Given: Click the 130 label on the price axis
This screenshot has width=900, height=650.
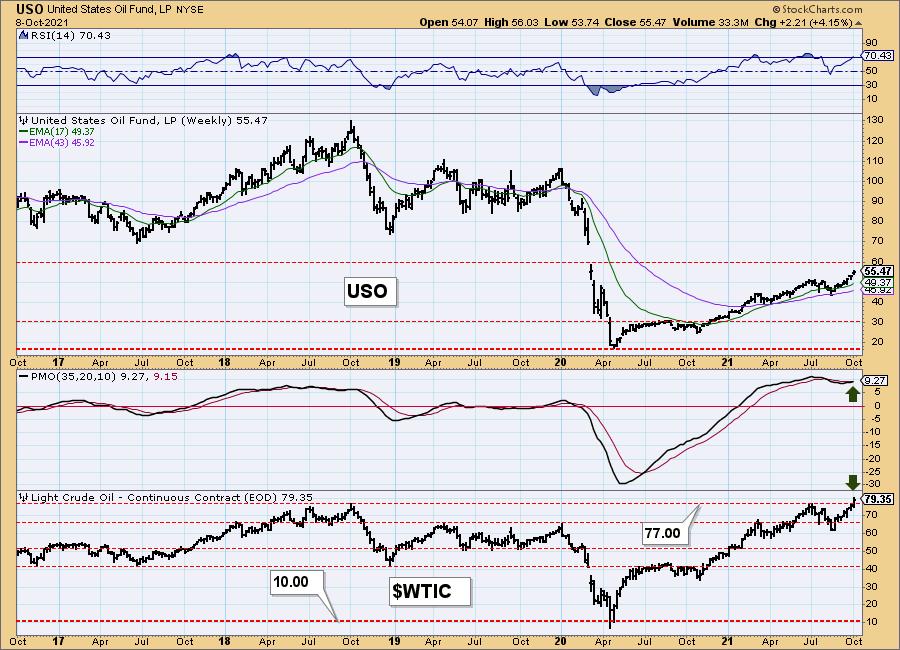Looking at the screenshot, I should tap(875, 120).
